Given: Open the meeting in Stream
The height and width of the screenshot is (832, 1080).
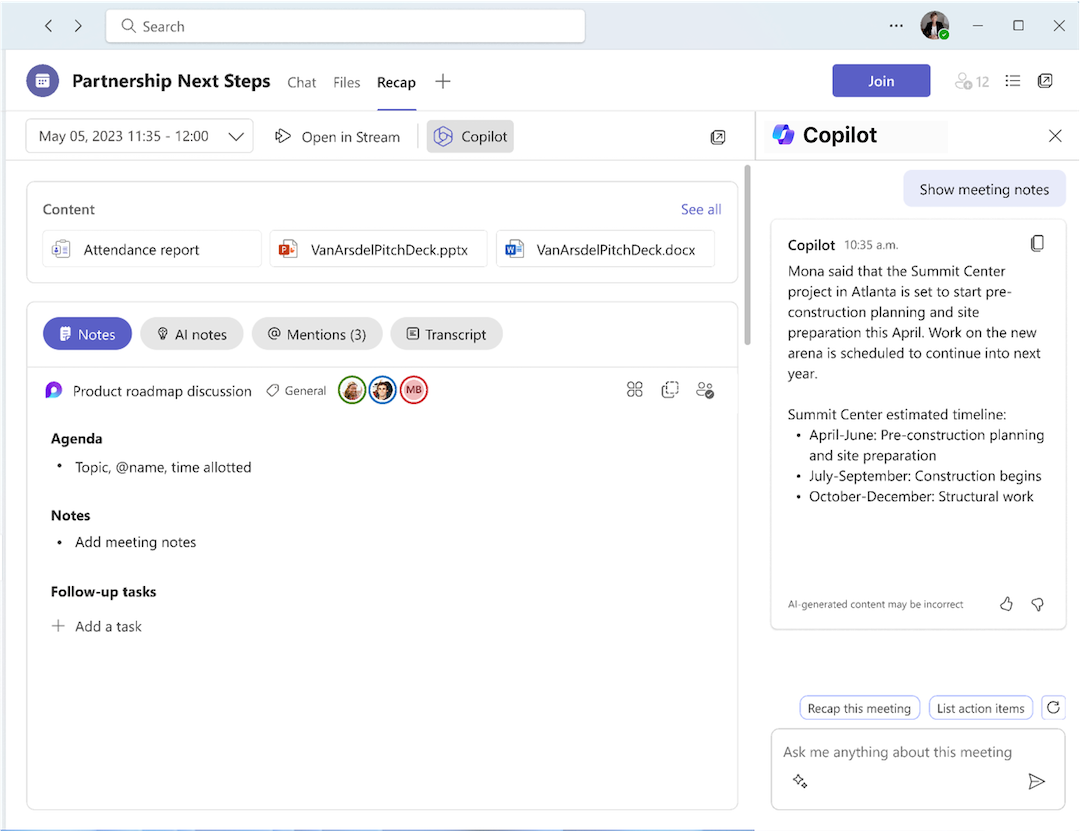Looking at the screenshot, I should tap(338, 136).
